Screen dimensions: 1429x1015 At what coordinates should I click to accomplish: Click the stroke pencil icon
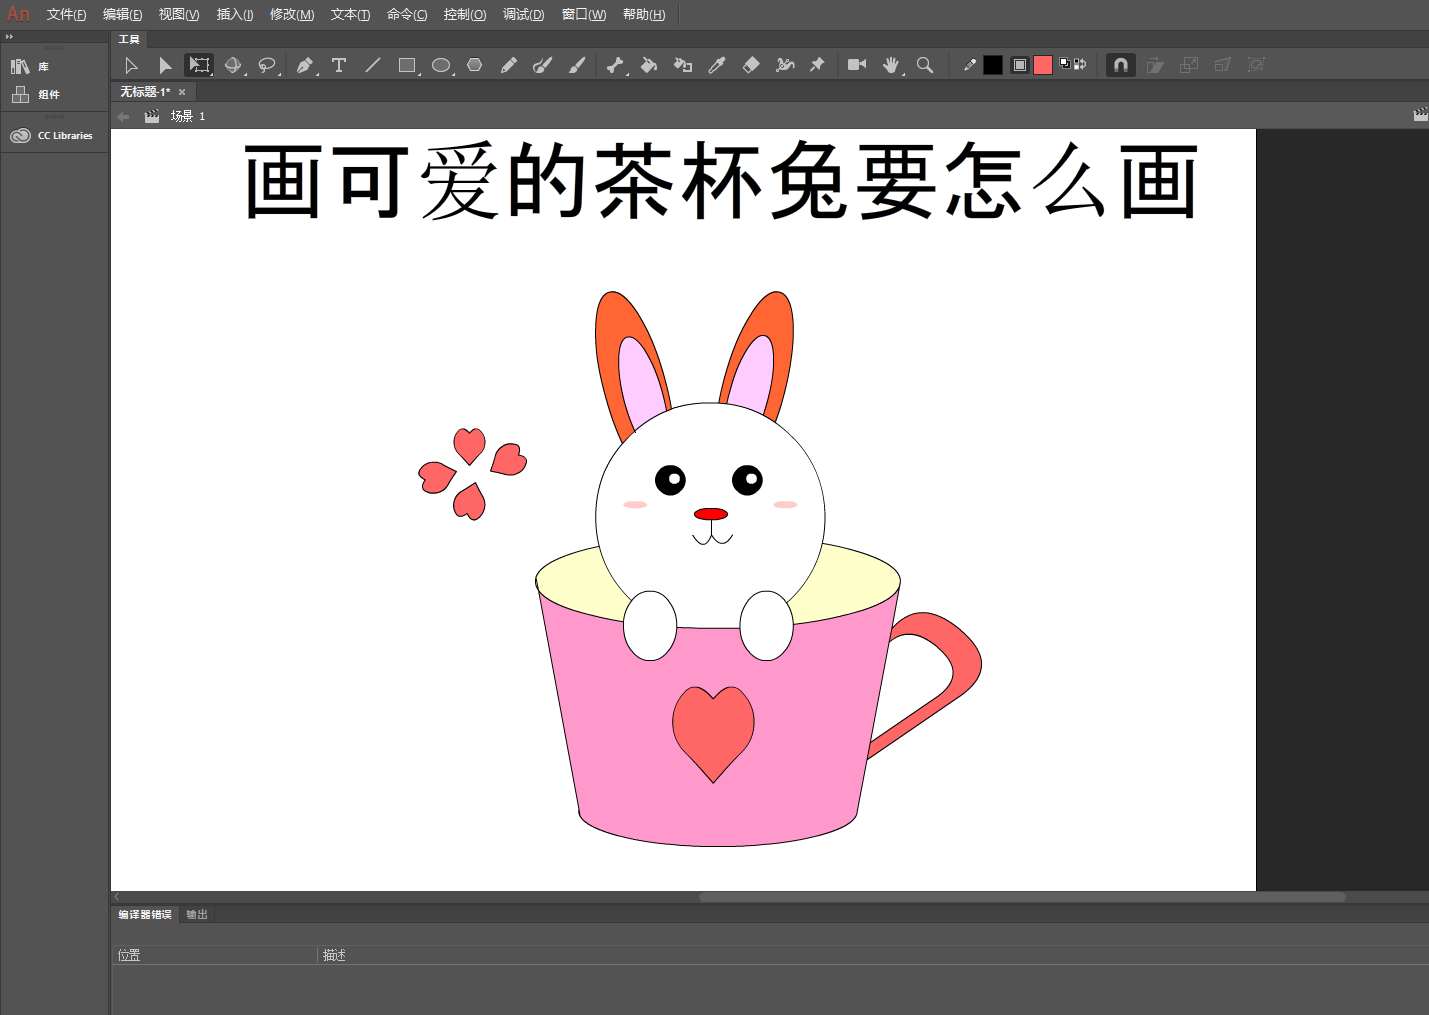(970, 65)
